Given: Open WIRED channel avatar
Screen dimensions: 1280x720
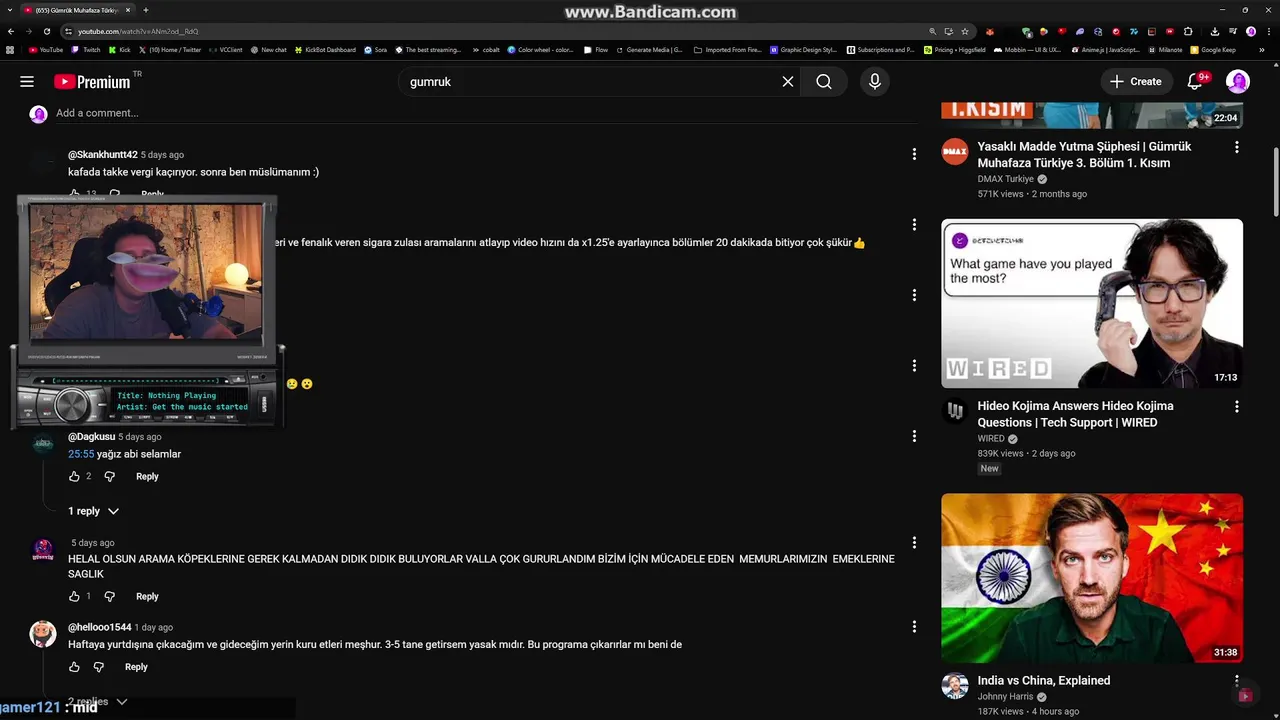Looking at the screenshot, I should coord(955,411).
